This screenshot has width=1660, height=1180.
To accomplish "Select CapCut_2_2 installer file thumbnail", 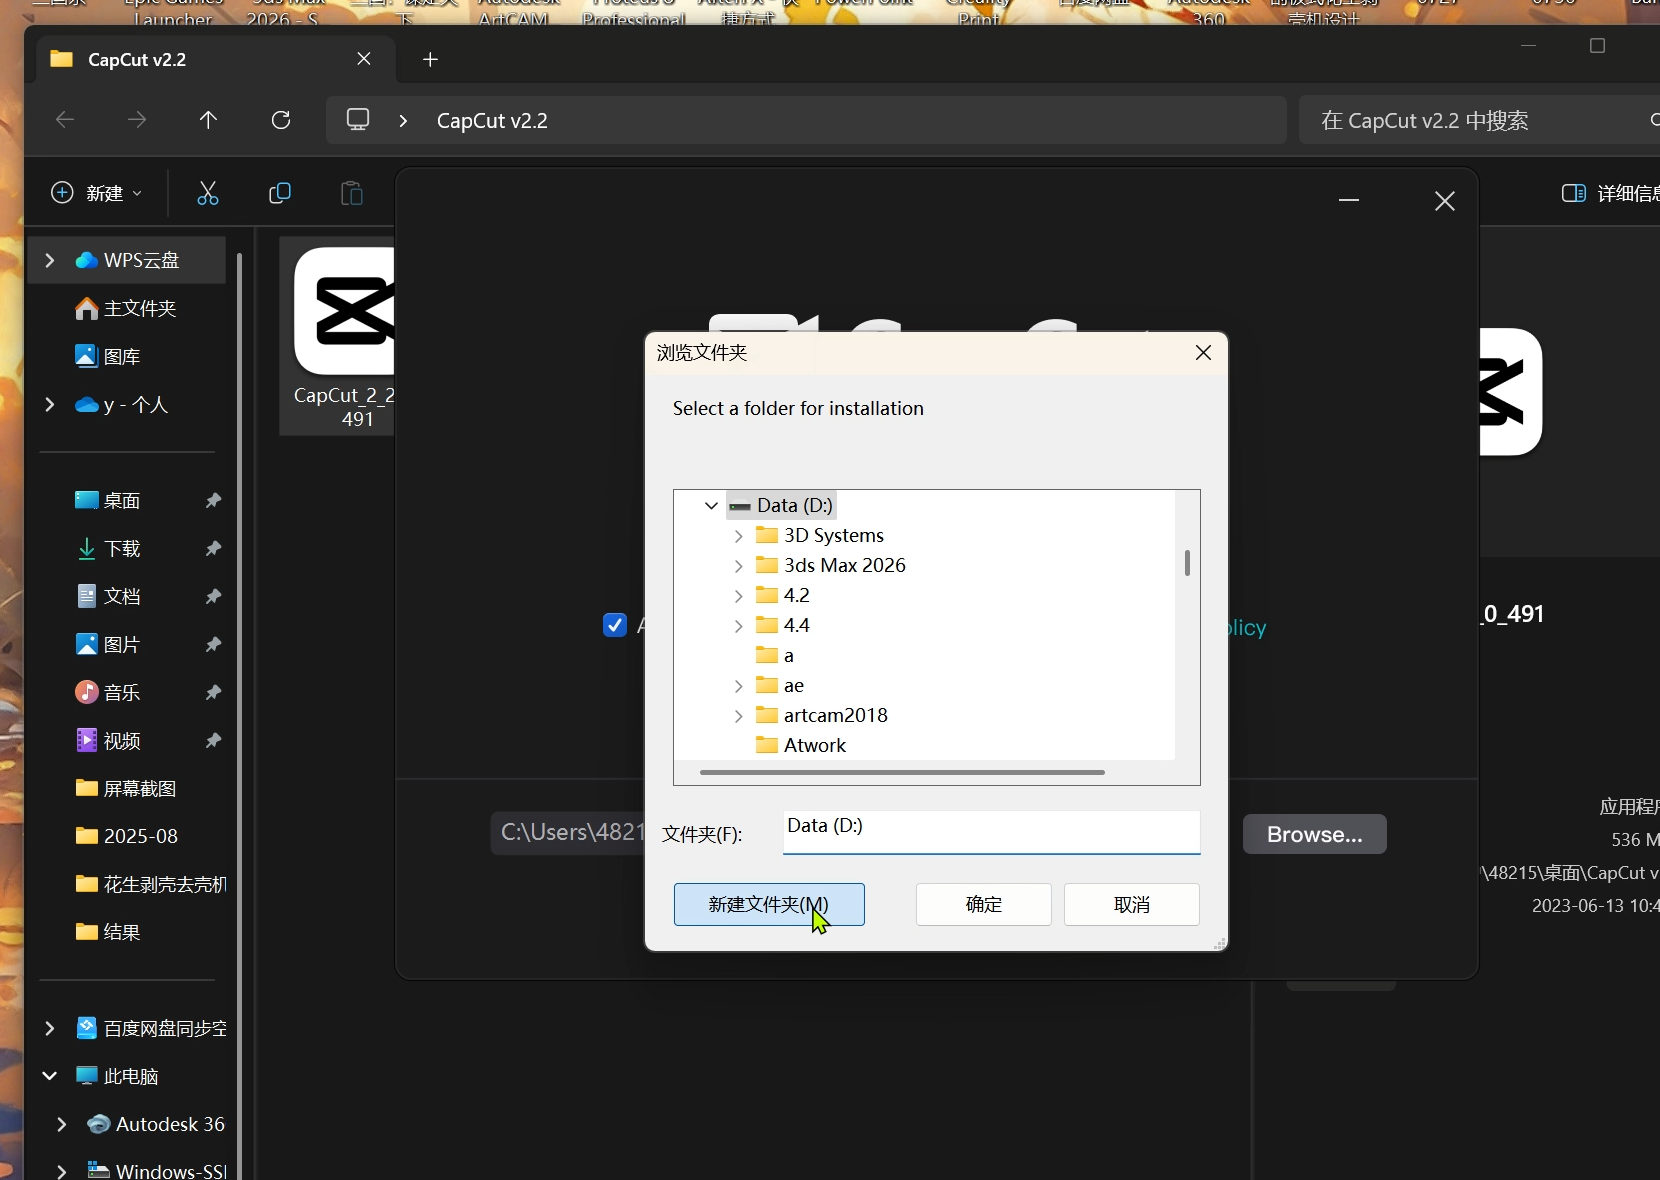I will point(339,336).
